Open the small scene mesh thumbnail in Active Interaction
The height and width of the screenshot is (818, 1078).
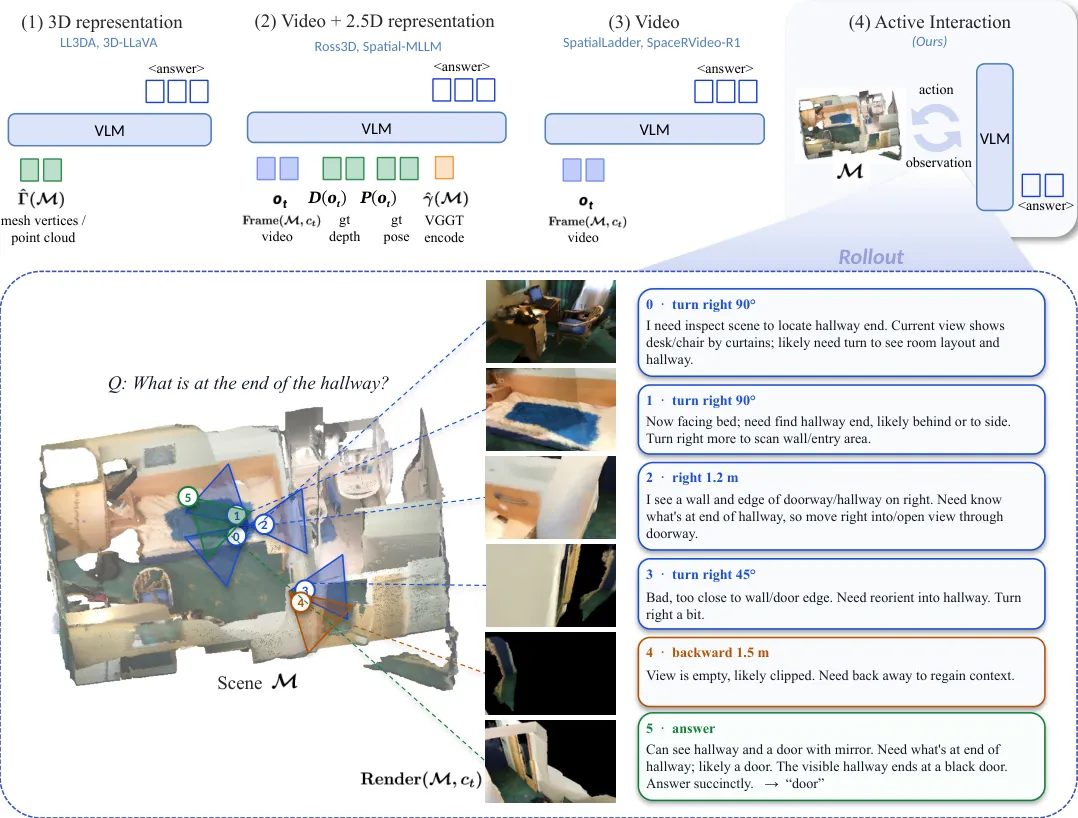tap(848, 126)
